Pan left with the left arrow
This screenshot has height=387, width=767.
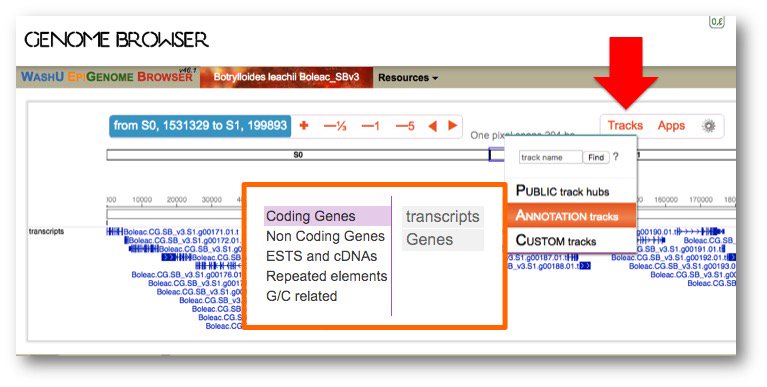pos(432,126)
